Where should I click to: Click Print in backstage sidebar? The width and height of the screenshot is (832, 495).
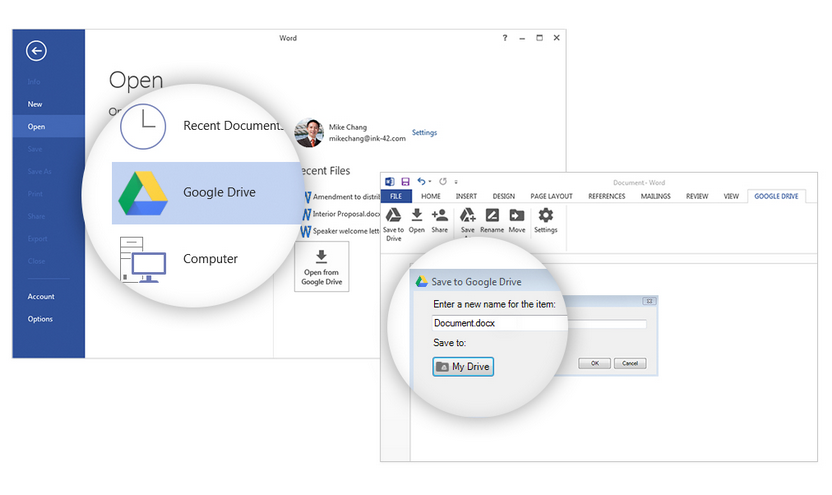pos(35,194)
